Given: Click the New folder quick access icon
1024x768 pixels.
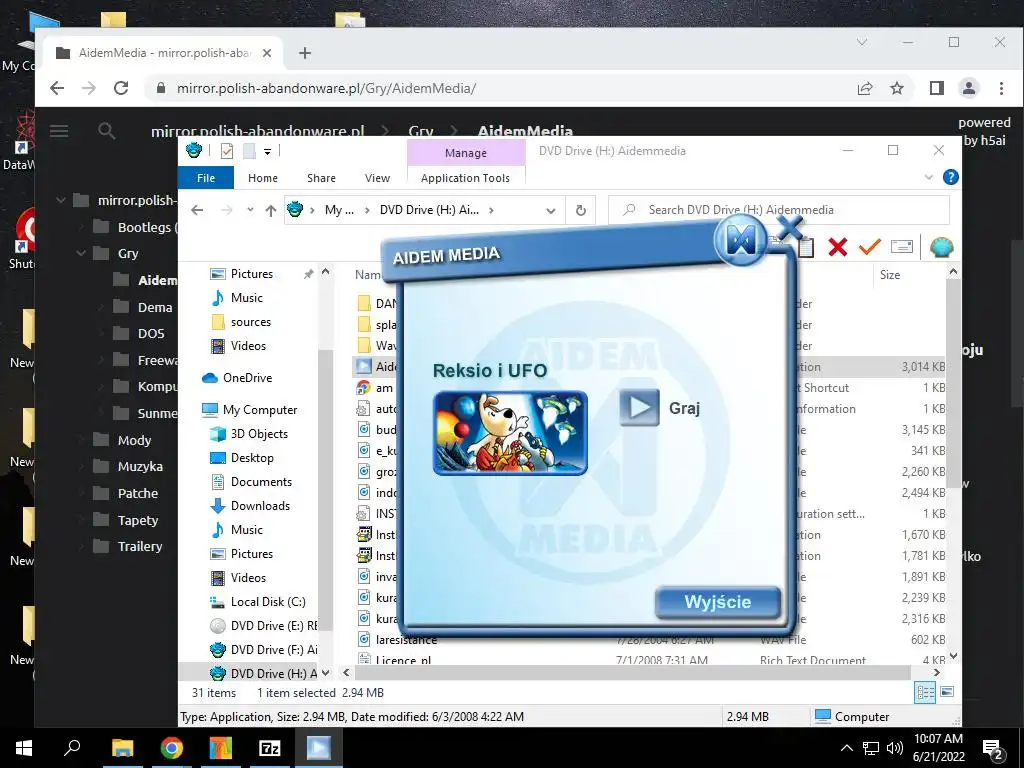Looking at the screenshot, I should (249, 152).
